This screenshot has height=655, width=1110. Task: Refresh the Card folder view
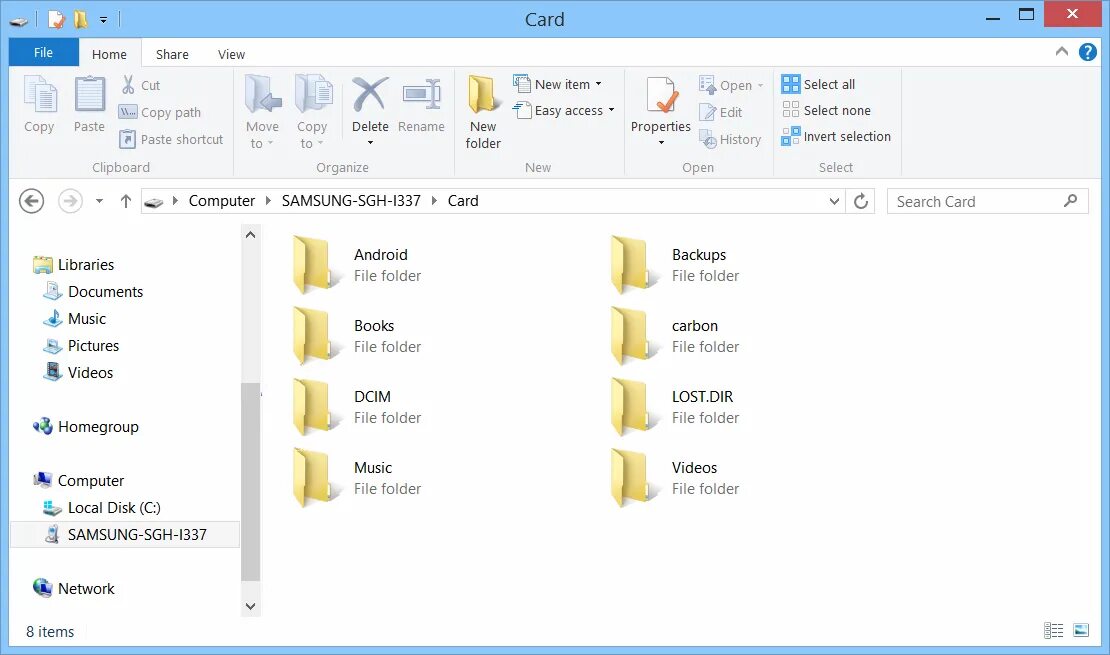(x=861, y=201)
